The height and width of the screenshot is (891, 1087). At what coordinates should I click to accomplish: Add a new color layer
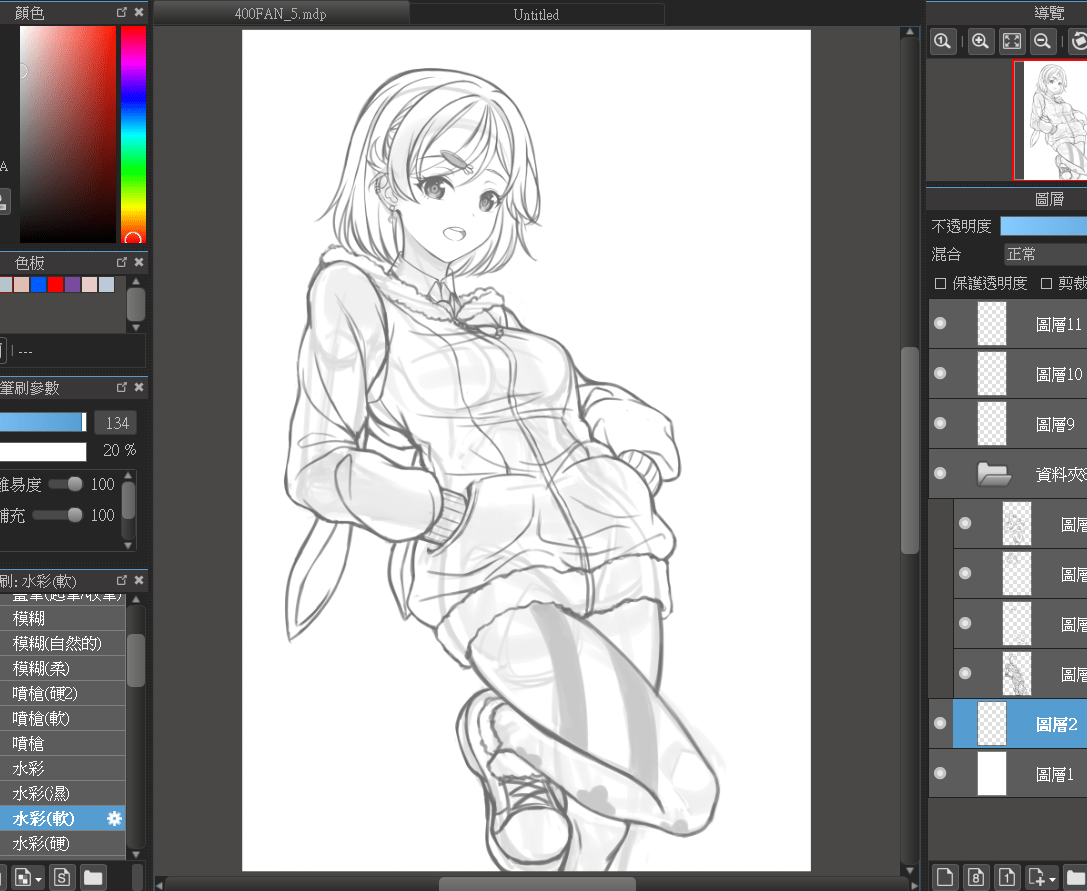[944, 877]
